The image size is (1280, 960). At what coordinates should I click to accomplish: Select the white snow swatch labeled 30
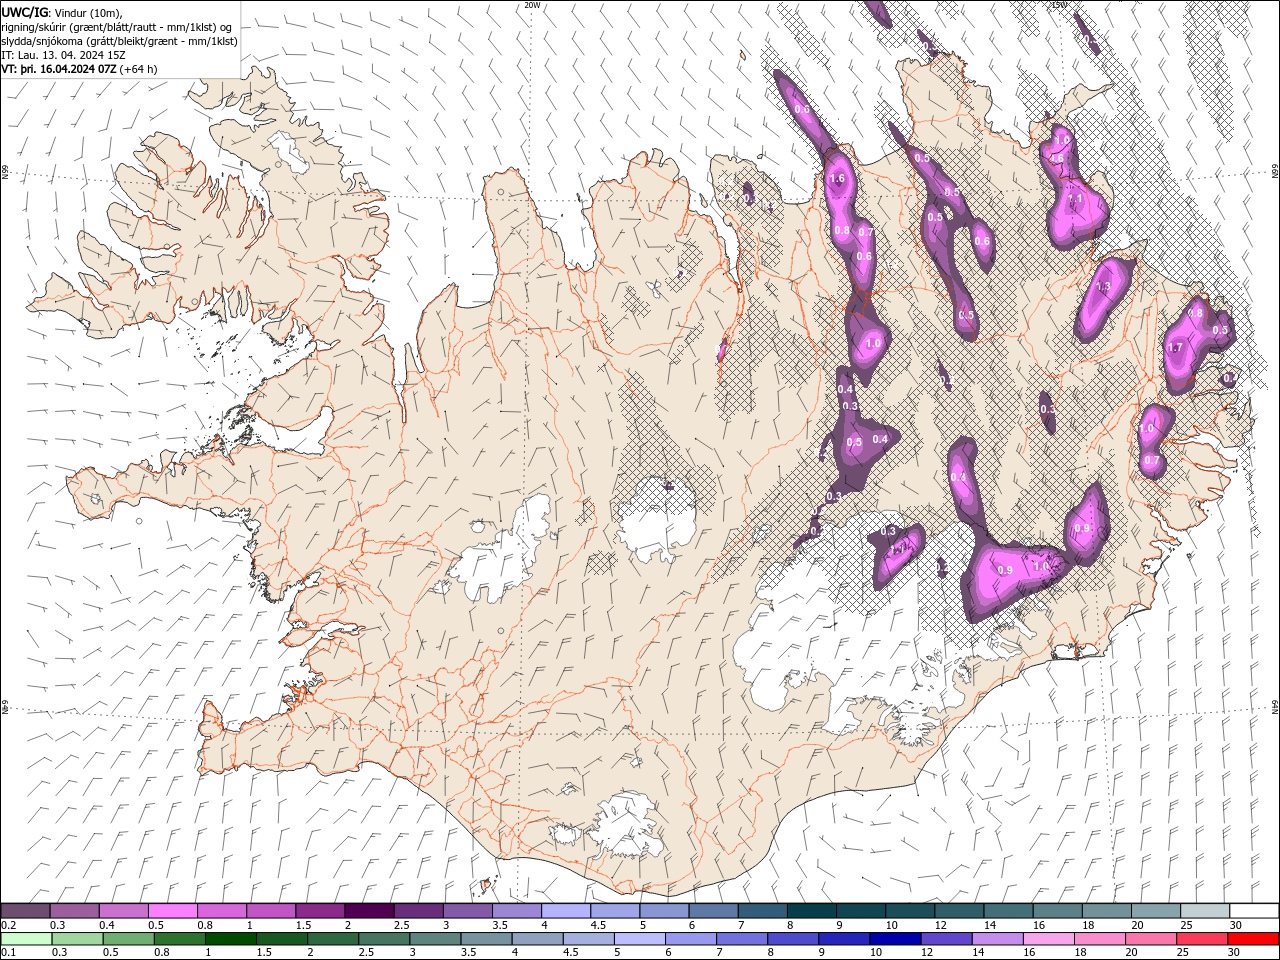coord(1254,911)
